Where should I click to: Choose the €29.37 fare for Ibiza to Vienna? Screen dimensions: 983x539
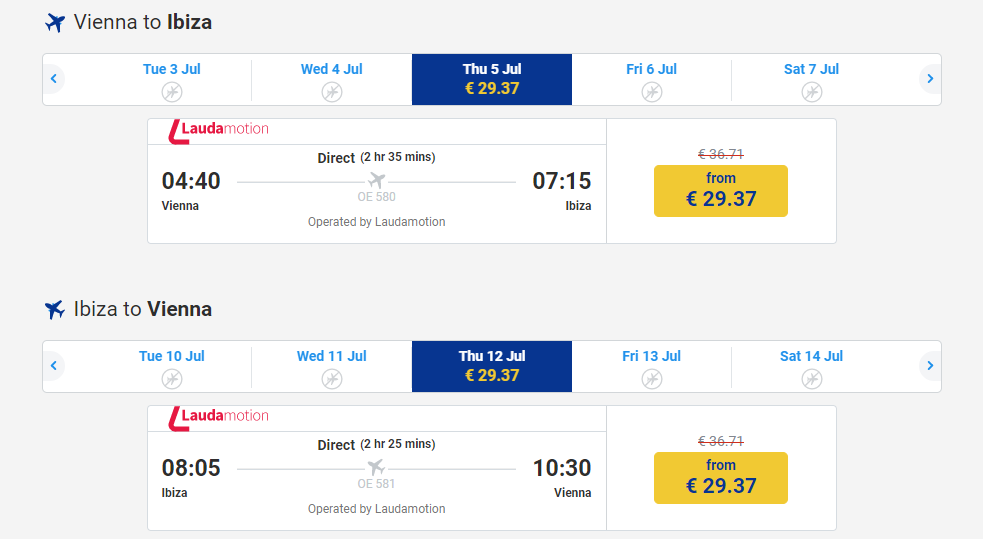721,477
